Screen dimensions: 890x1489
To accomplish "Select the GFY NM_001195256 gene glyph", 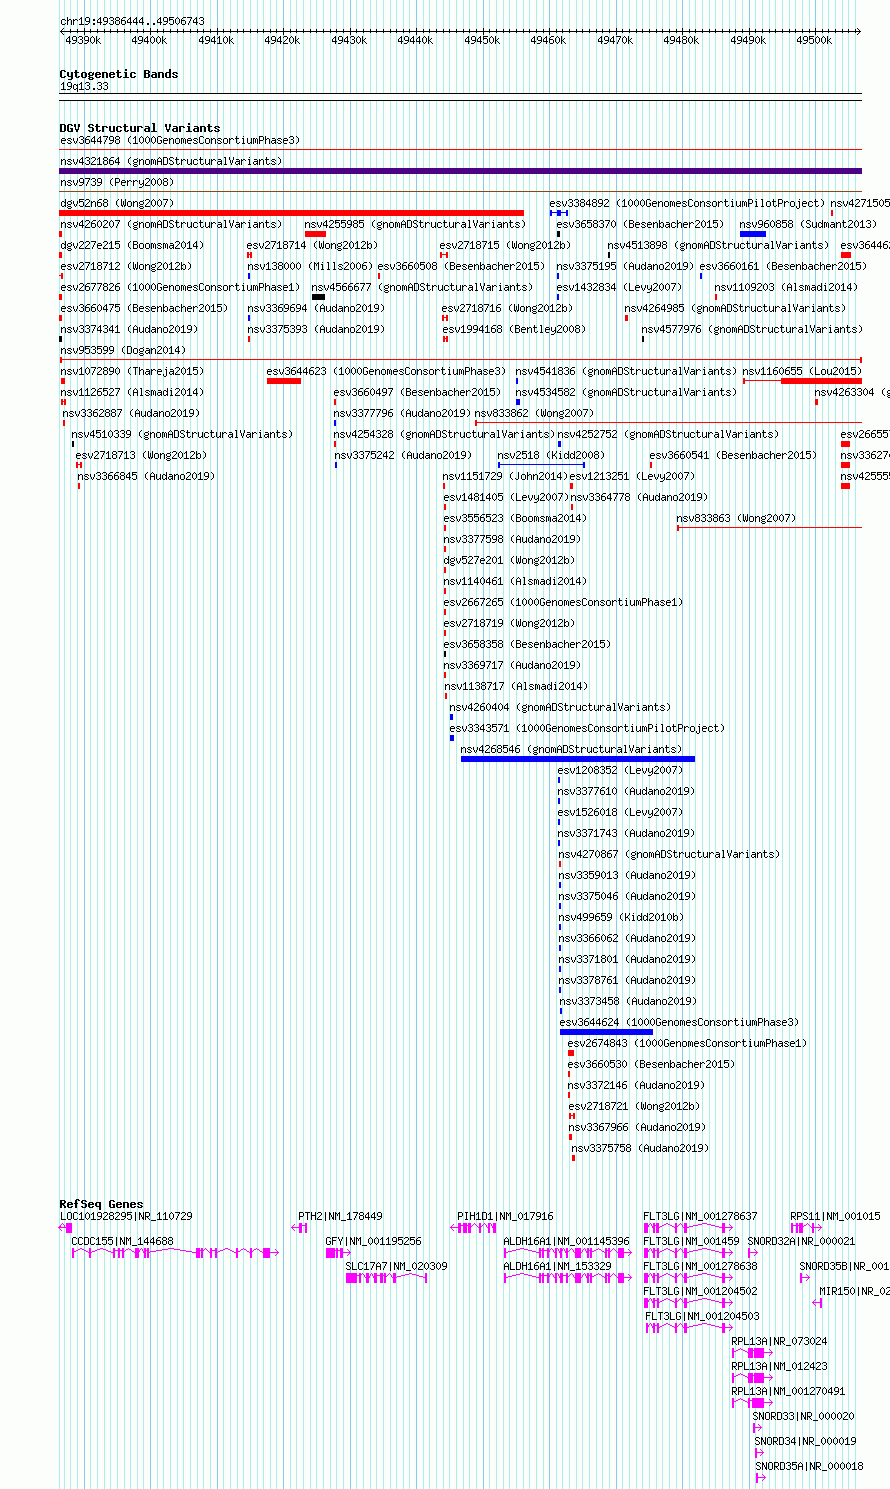I will click(x=338, y=1253).
